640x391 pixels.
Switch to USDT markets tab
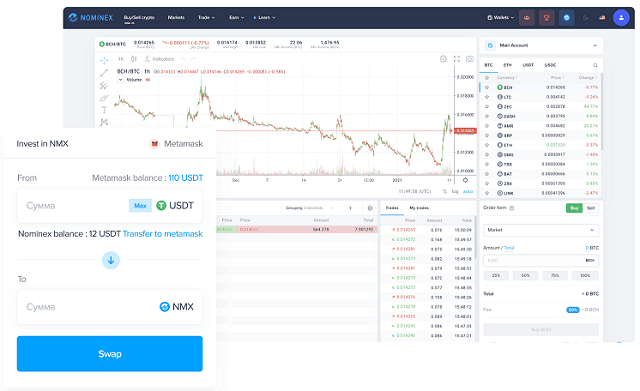tap(528, 65)
